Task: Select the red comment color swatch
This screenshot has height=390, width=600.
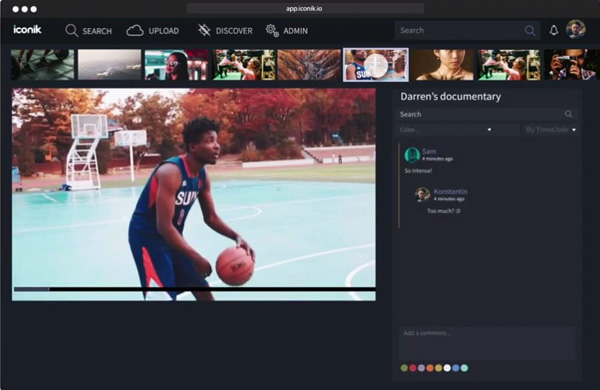Action: [413, 368]
